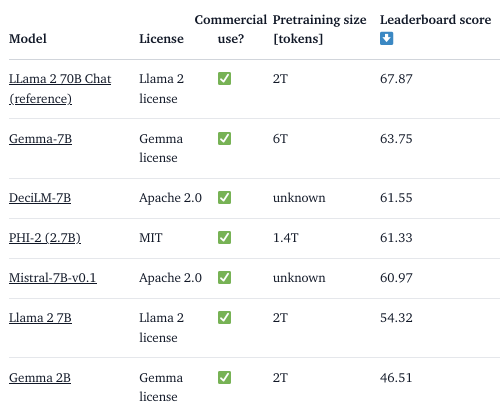Click green checkmark in Gemma-7B row
The width and height of the screenshot is (500, 408).
[224, 138]
